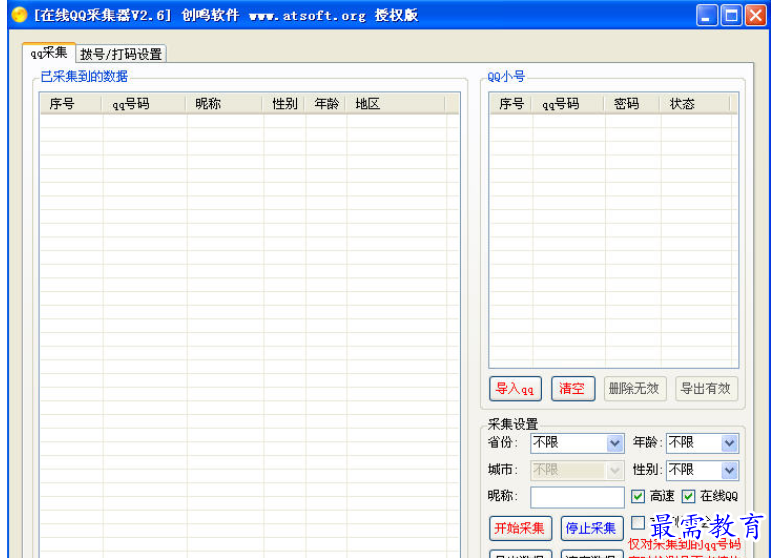Click the 地区 column header

pyautogui.click(x=395, y=104)
